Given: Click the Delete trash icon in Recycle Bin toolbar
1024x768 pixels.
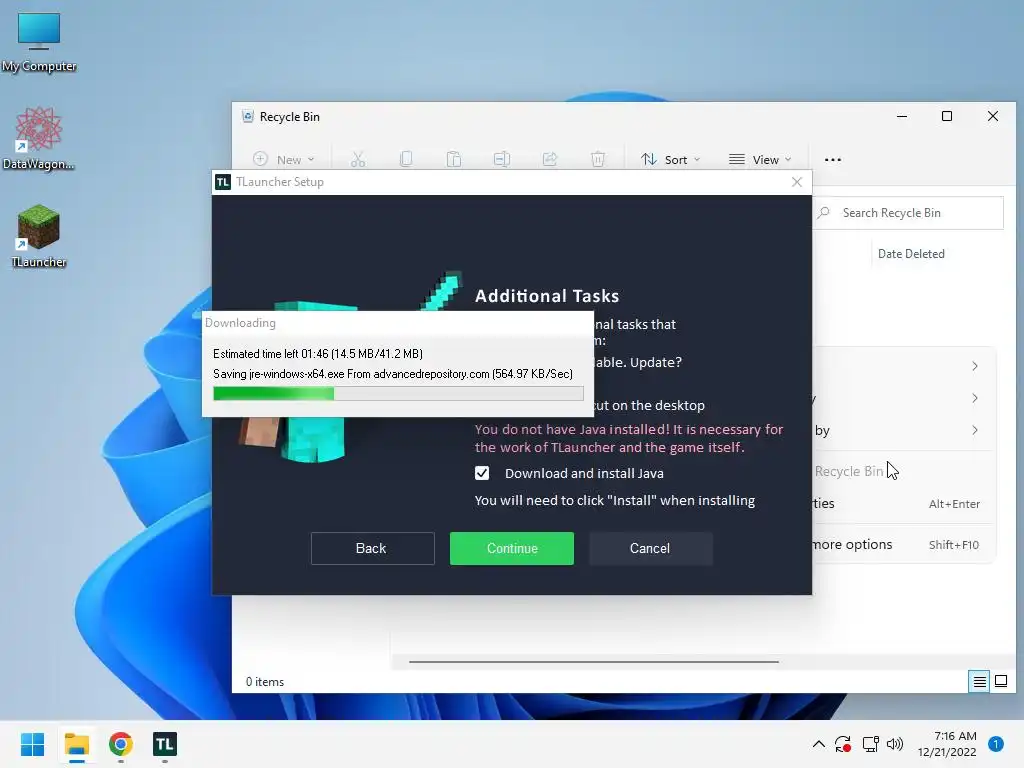Looking at the screenshot, I should pyautogui.click(x=598, y=159).
